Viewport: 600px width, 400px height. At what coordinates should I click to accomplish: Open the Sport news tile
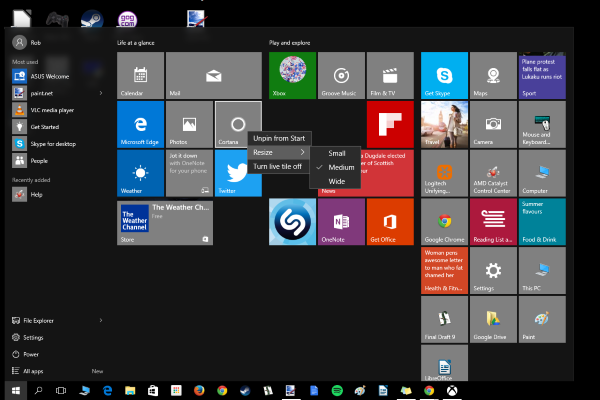(542, 75)
